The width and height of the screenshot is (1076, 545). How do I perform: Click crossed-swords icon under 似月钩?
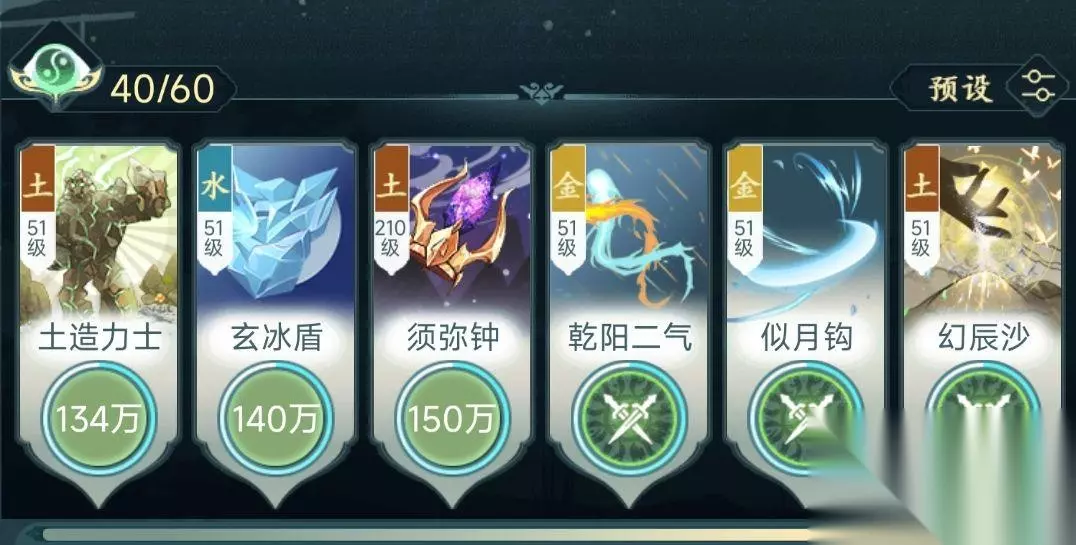pyautogui.click(x=805, y=418)
